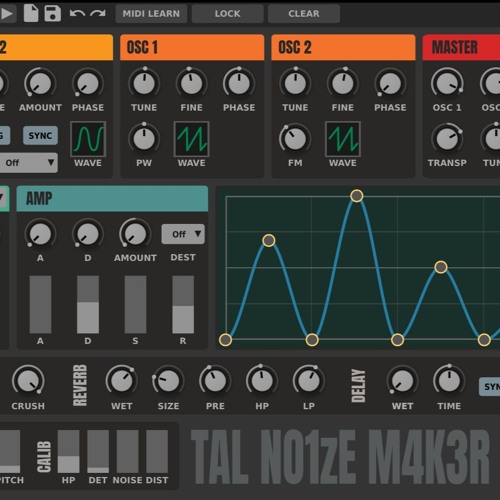Click the REVERB PRE knob

[215, 381]
